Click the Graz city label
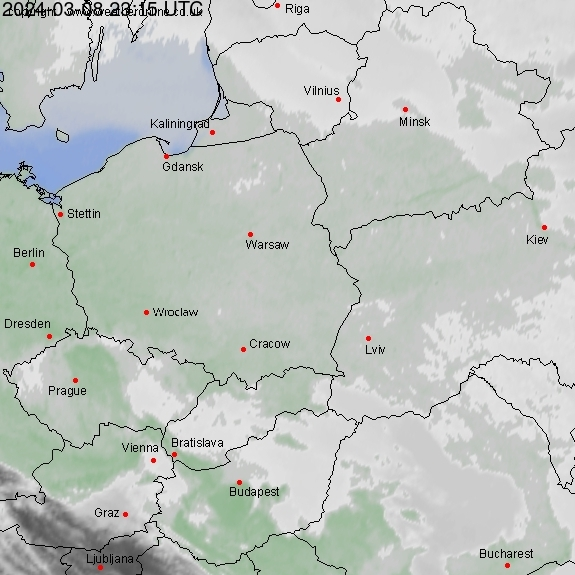The width and height of the screenshot is (575, 575). pyautogui.click(x=107, y=513)
